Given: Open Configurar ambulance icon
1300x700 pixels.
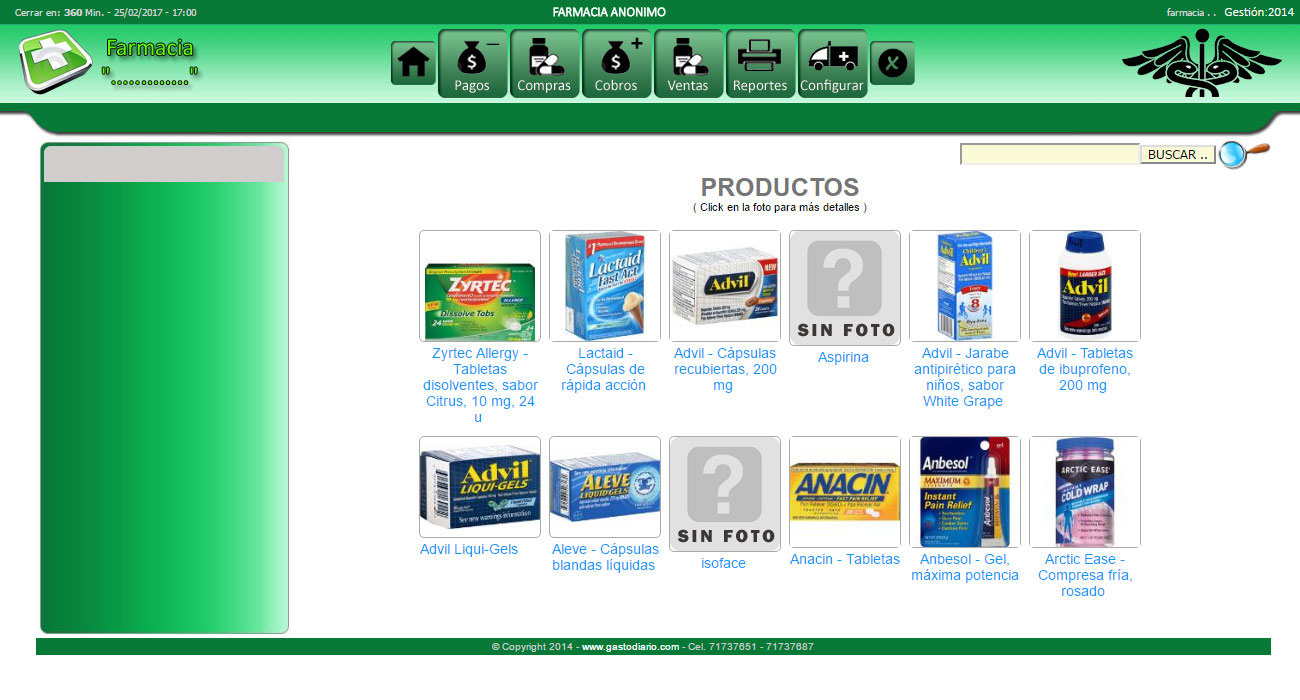Looking at the screenshot, I should pos(832,64).
